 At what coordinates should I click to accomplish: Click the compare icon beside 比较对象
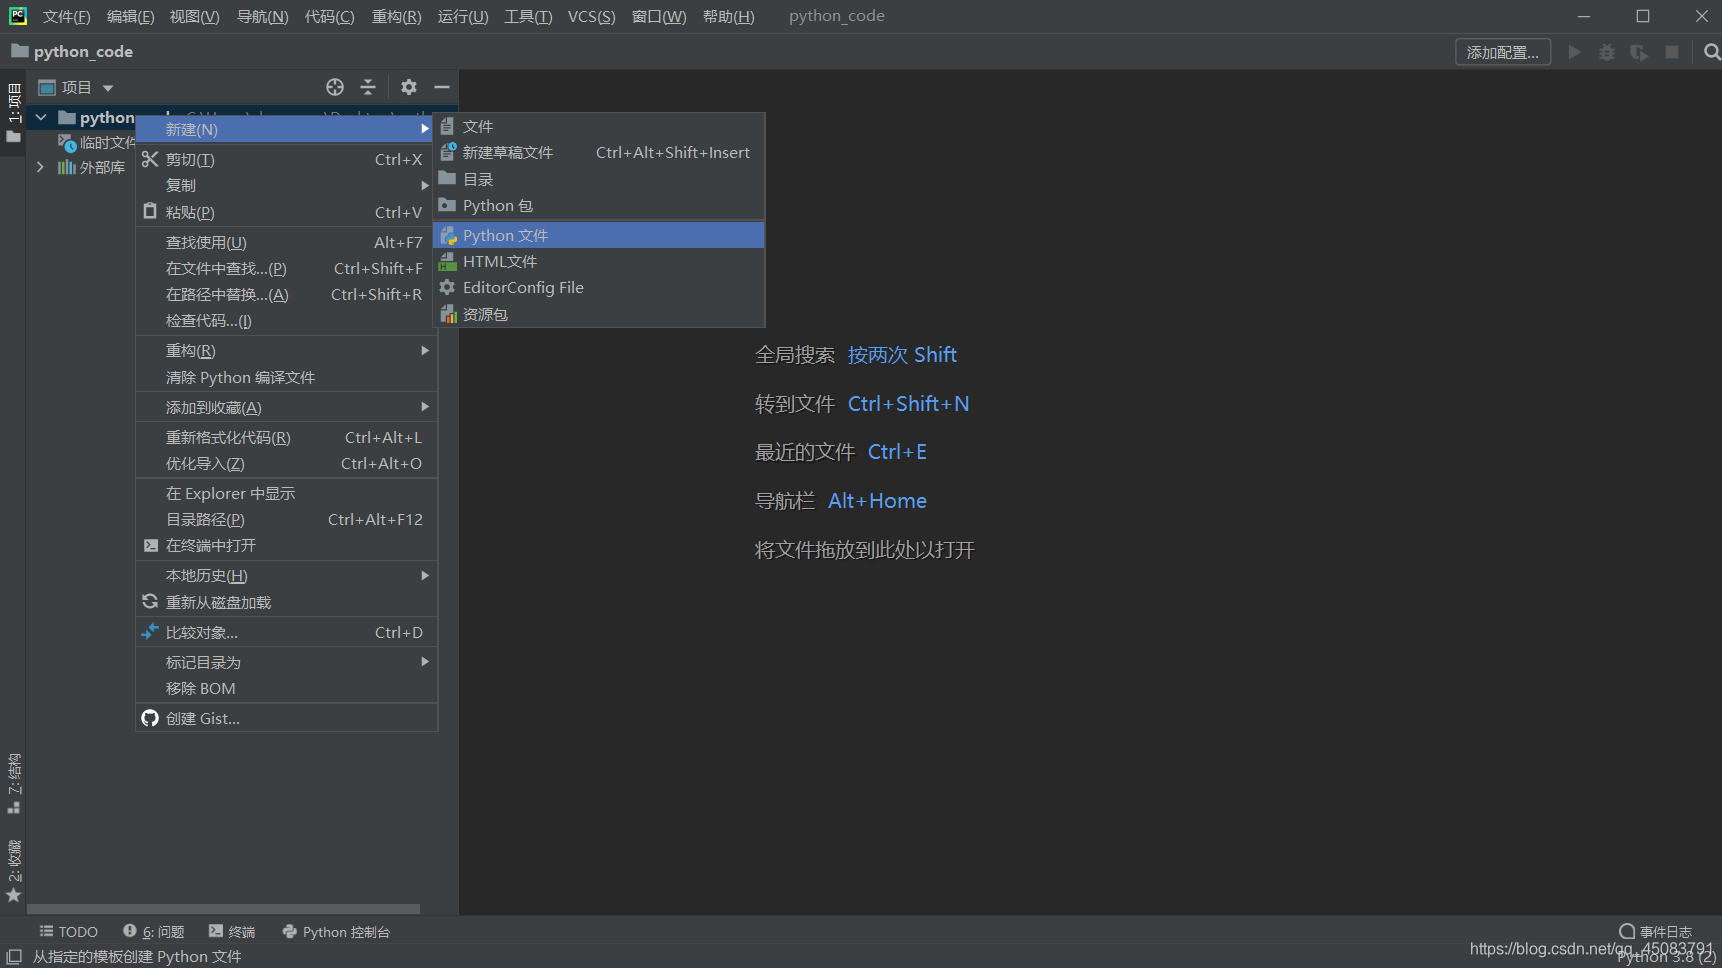(150, 631)
